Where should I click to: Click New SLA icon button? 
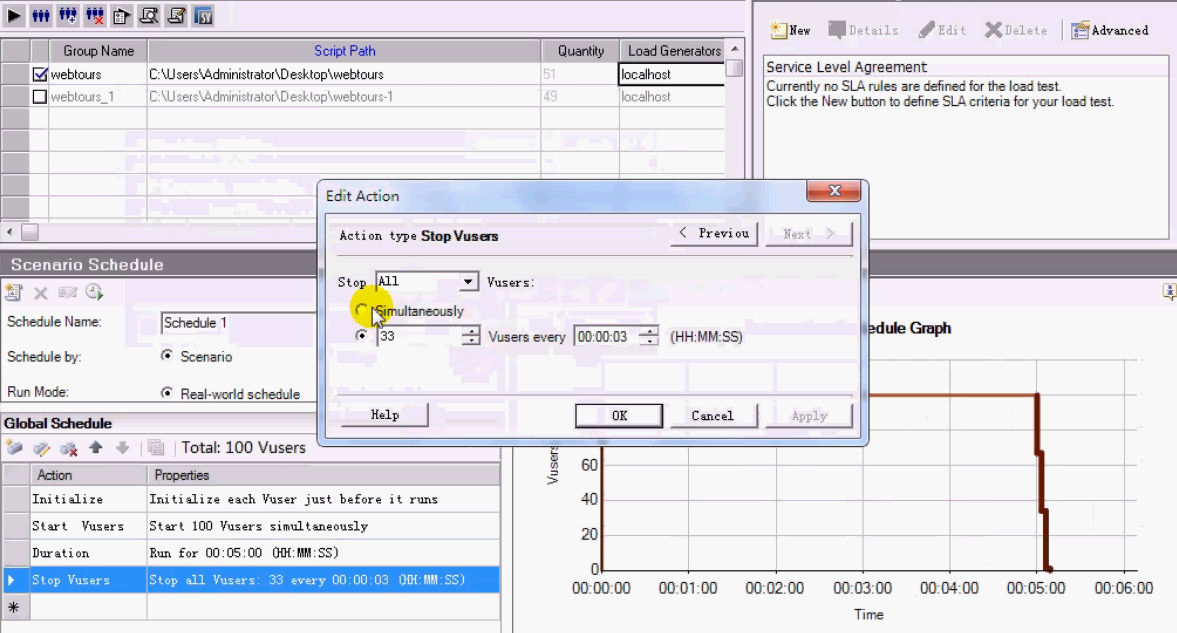click(x=790, y=30)
